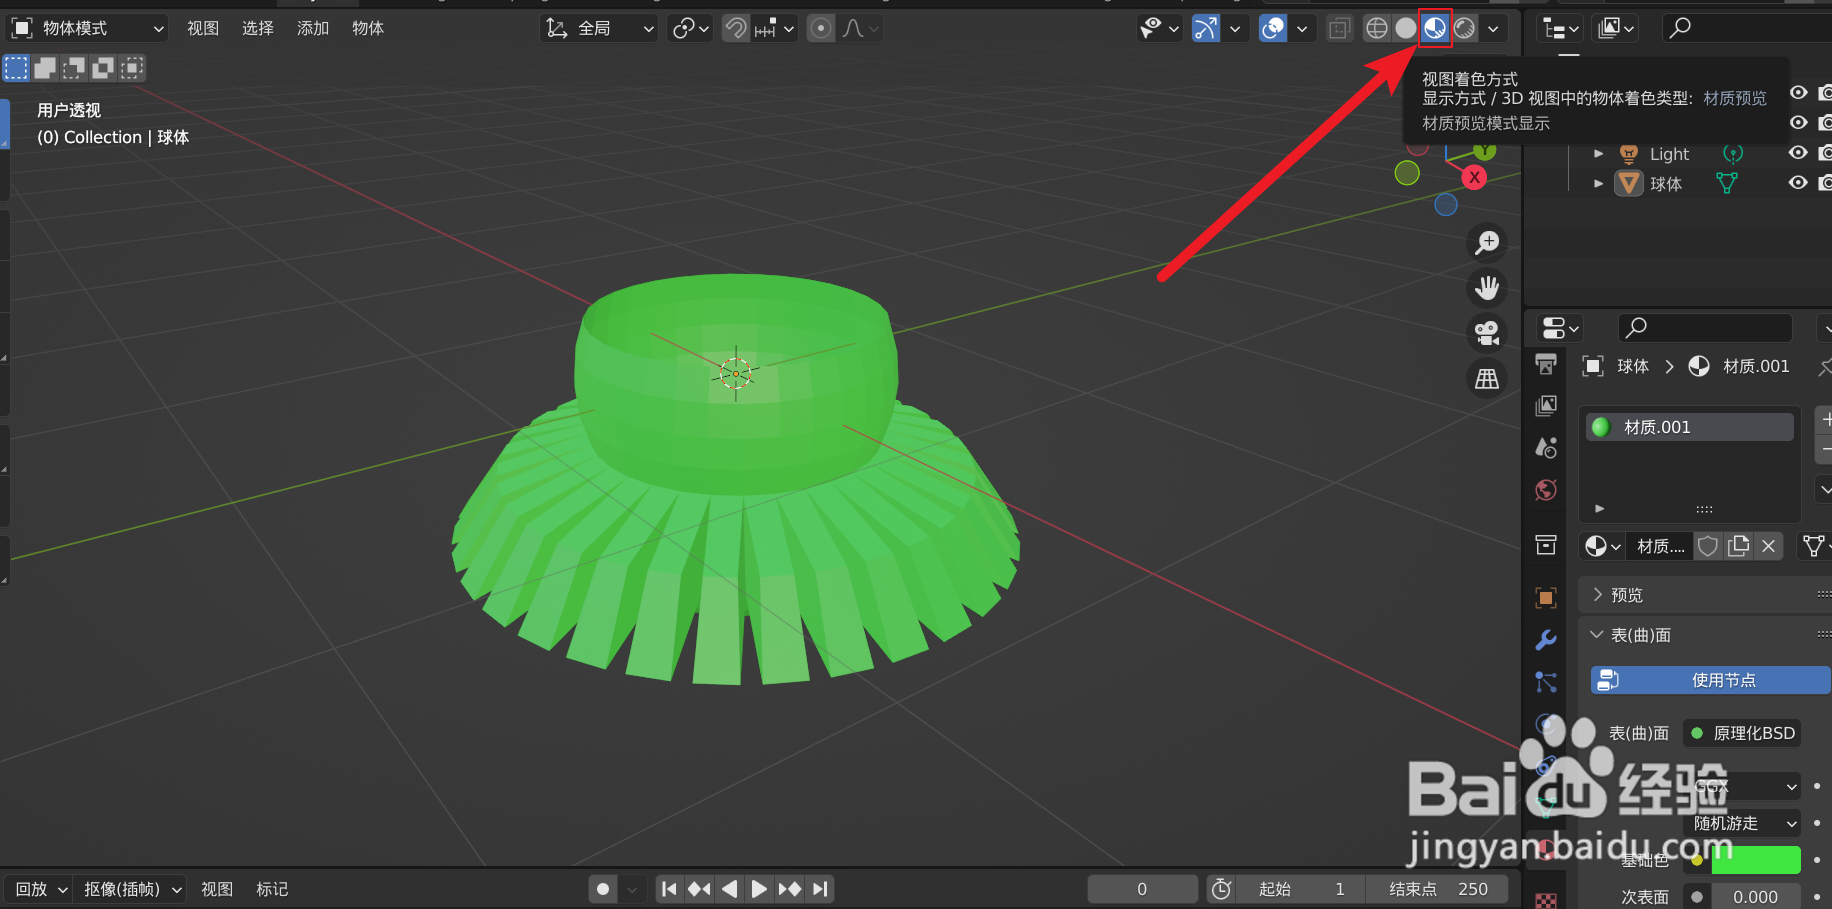This screenshot has width=1832, height=909.
Task: Choose intersect selection mode icon
Action: 132,68
